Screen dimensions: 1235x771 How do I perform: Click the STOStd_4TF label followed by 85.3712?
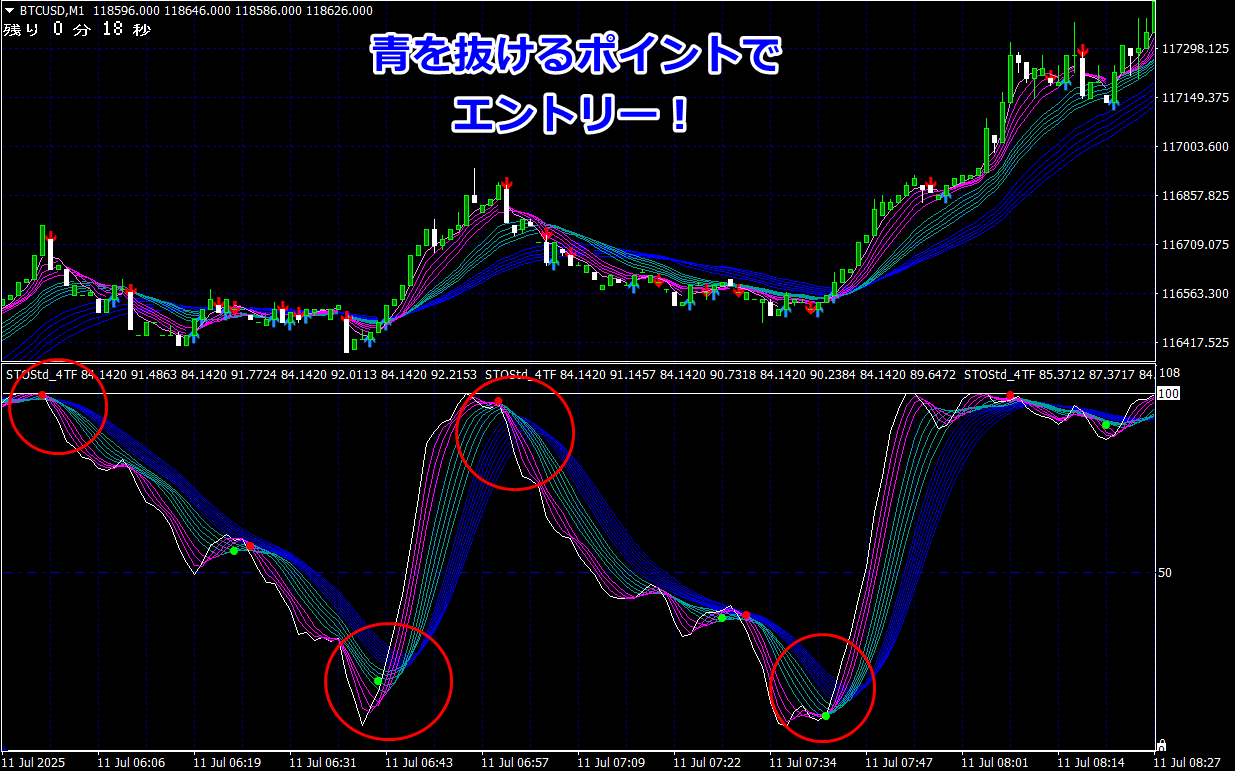click(x=999, y=374)
